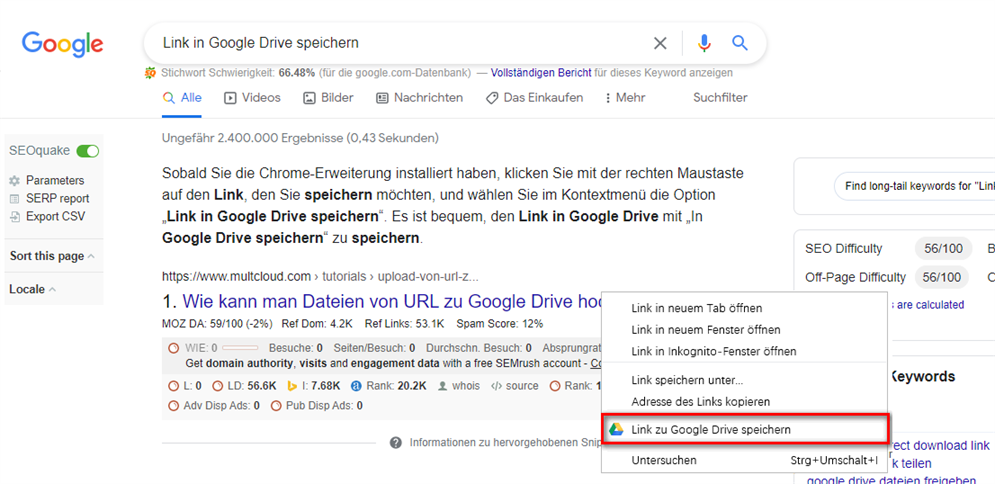Click the SEOquake Parameters gear icon

[x=14, y=181]
